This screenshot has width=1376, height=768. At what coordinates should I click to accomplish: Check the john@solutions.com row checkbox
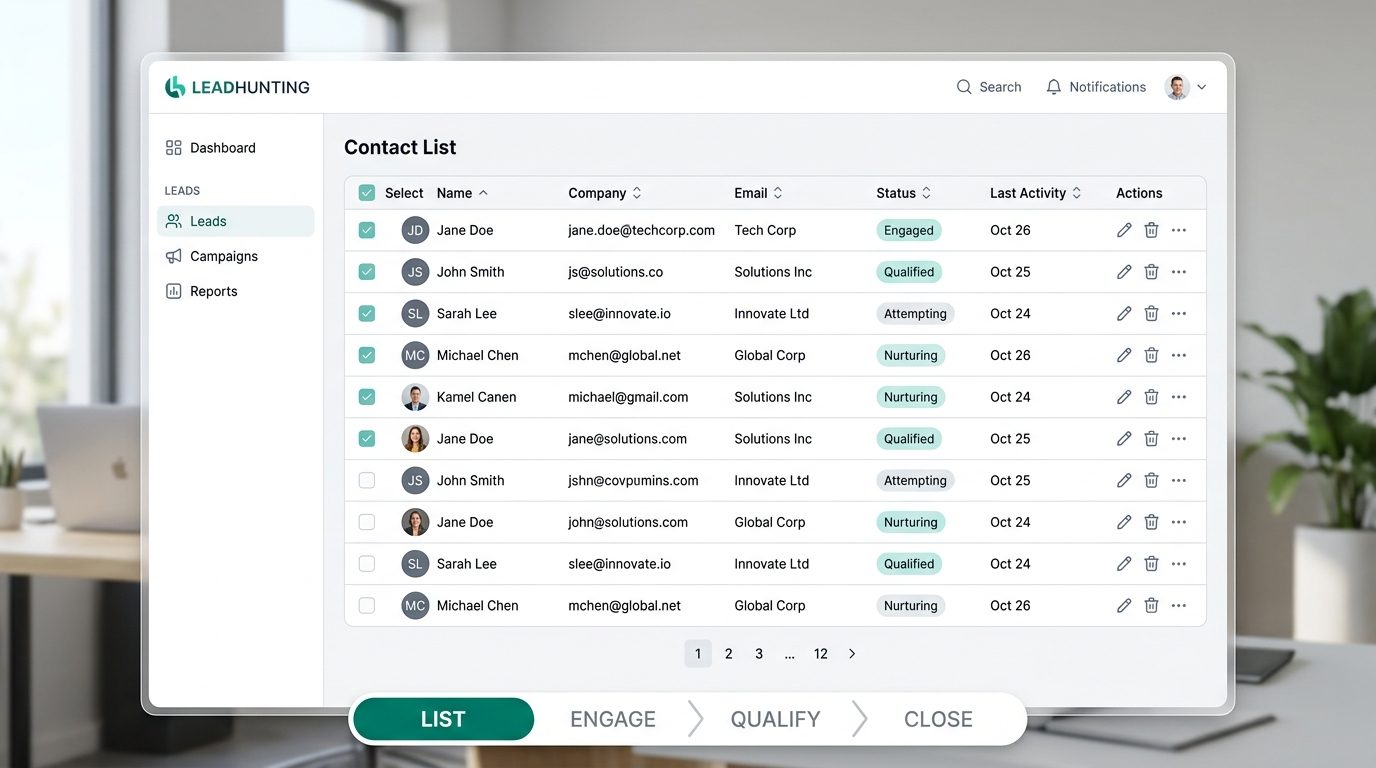tap(367, 522)
